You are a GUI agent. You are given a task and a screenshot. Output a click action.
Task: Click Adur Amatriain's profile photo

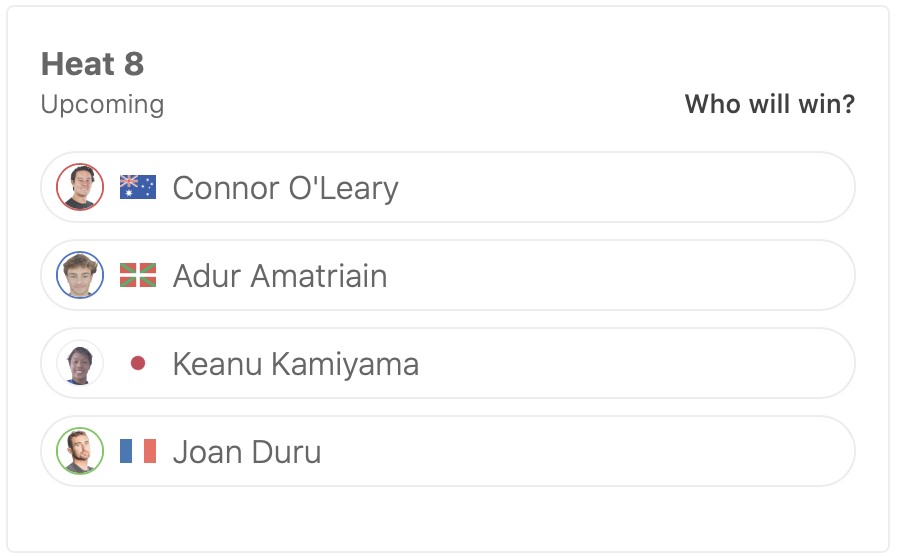[x=80, y=275]
